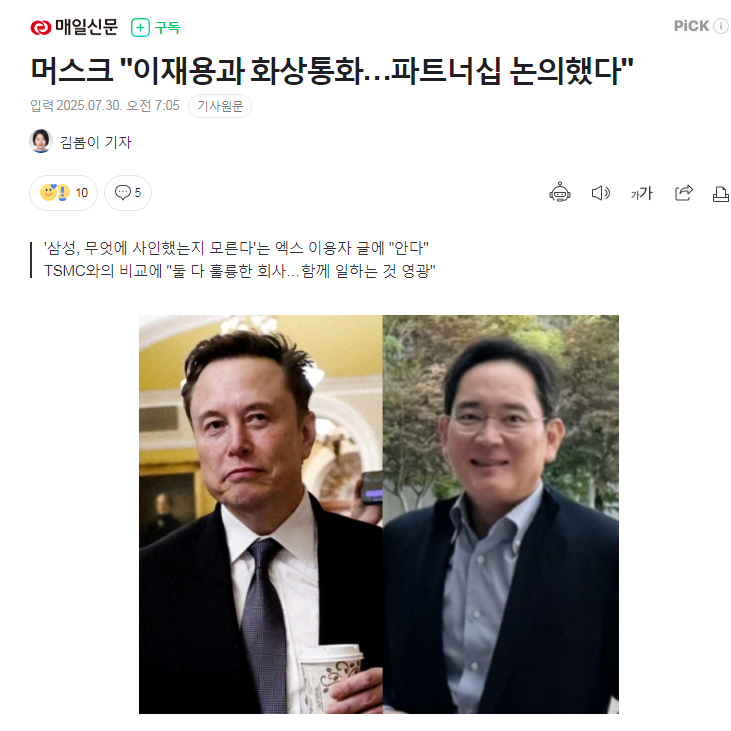Click the article headline about 머스크
This screenshot has height=731, width=731.
click(x=332, y=71)
